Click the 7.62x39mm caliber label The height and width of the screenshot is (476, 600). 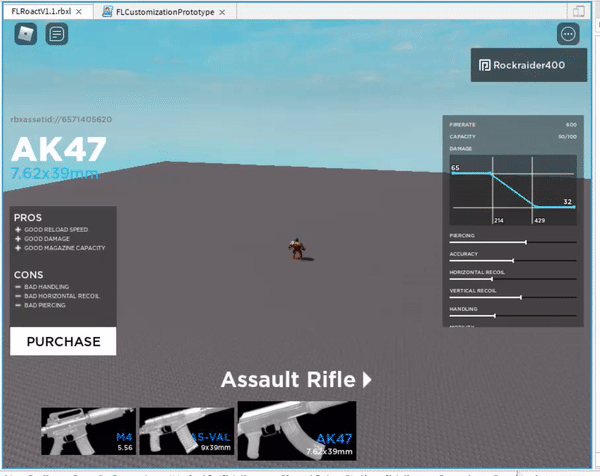(54, 173)
